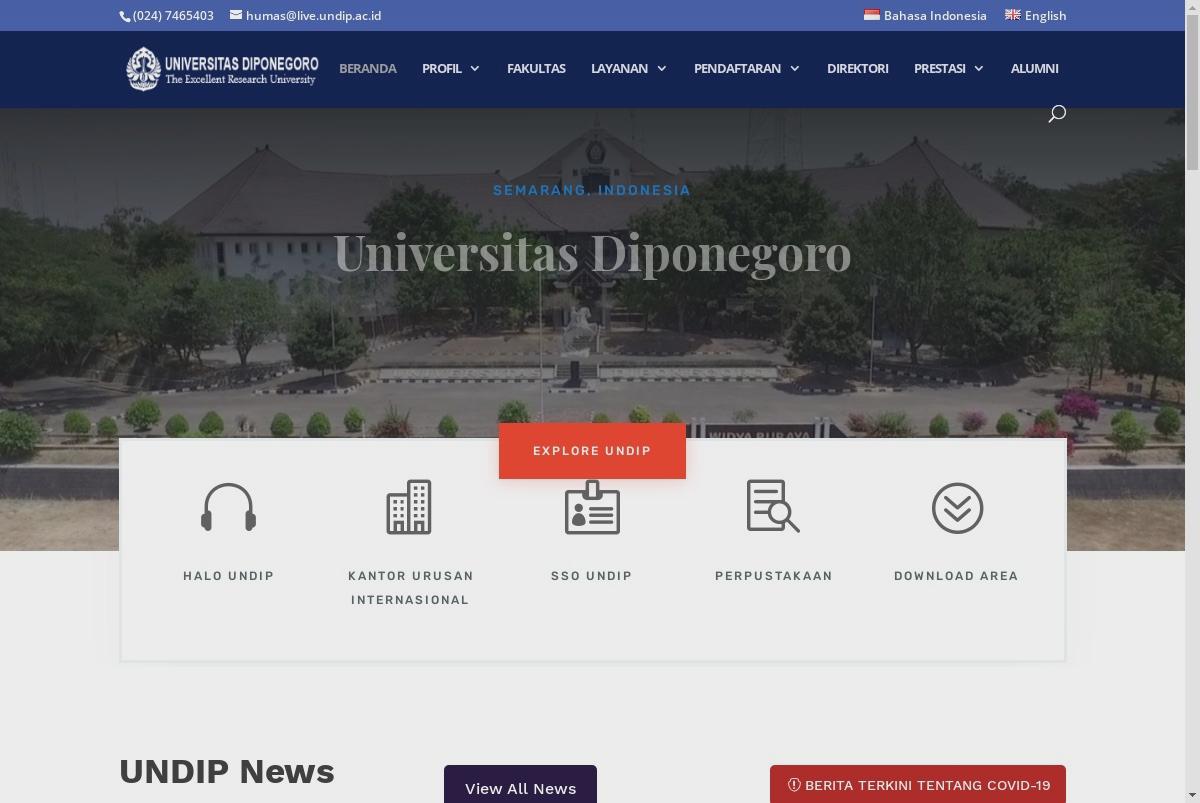Click the (024) 7465403 phone number
This screenshot has height=803, width=1200.
click(173, 15)
